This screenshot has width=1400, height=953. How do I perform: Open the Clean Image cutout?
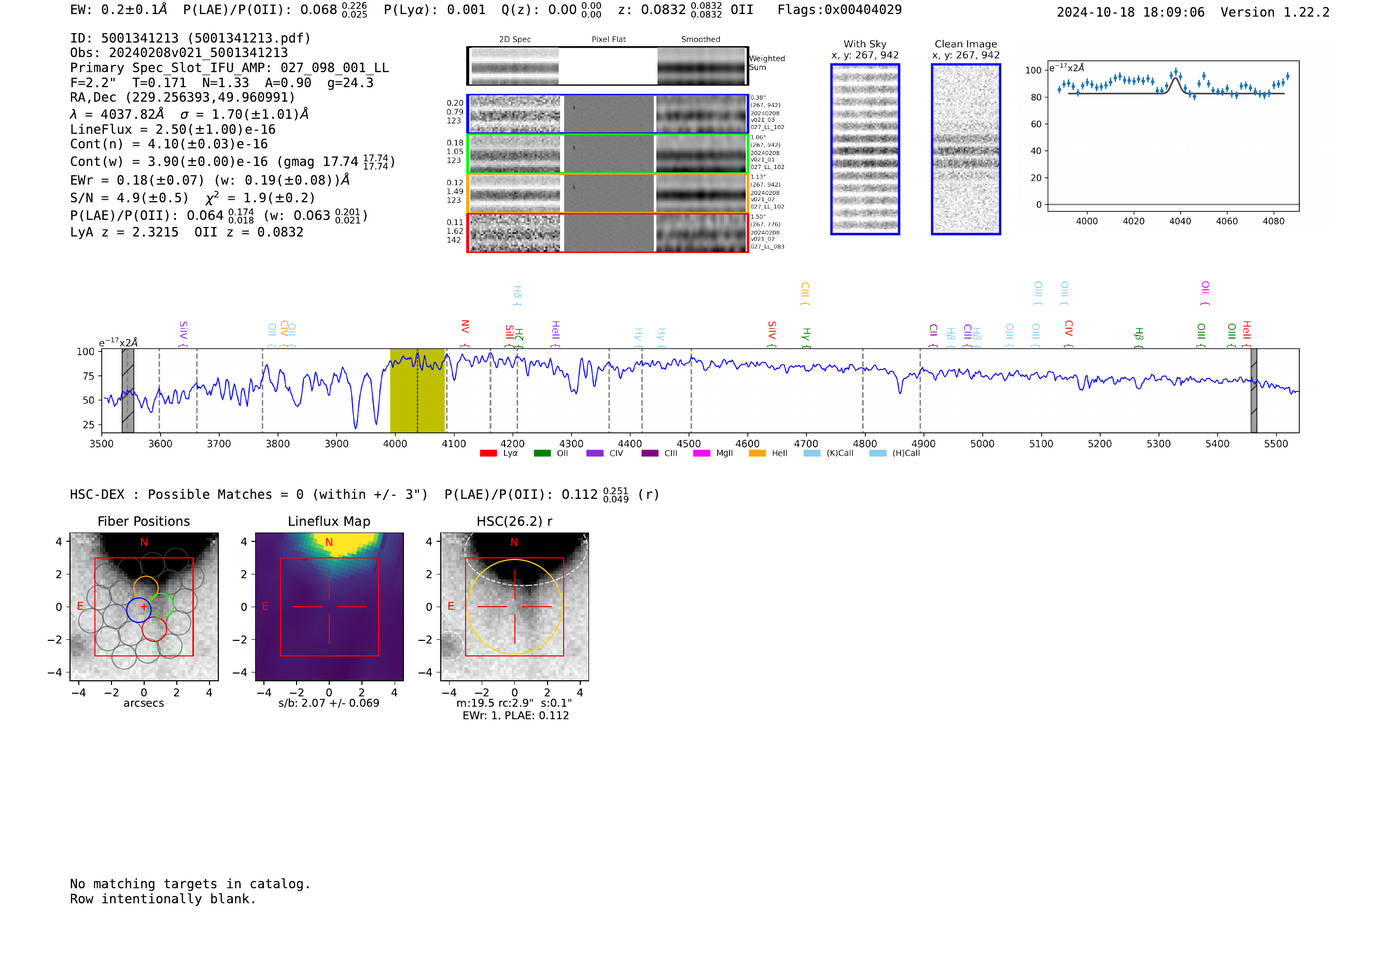pos(966,150)
